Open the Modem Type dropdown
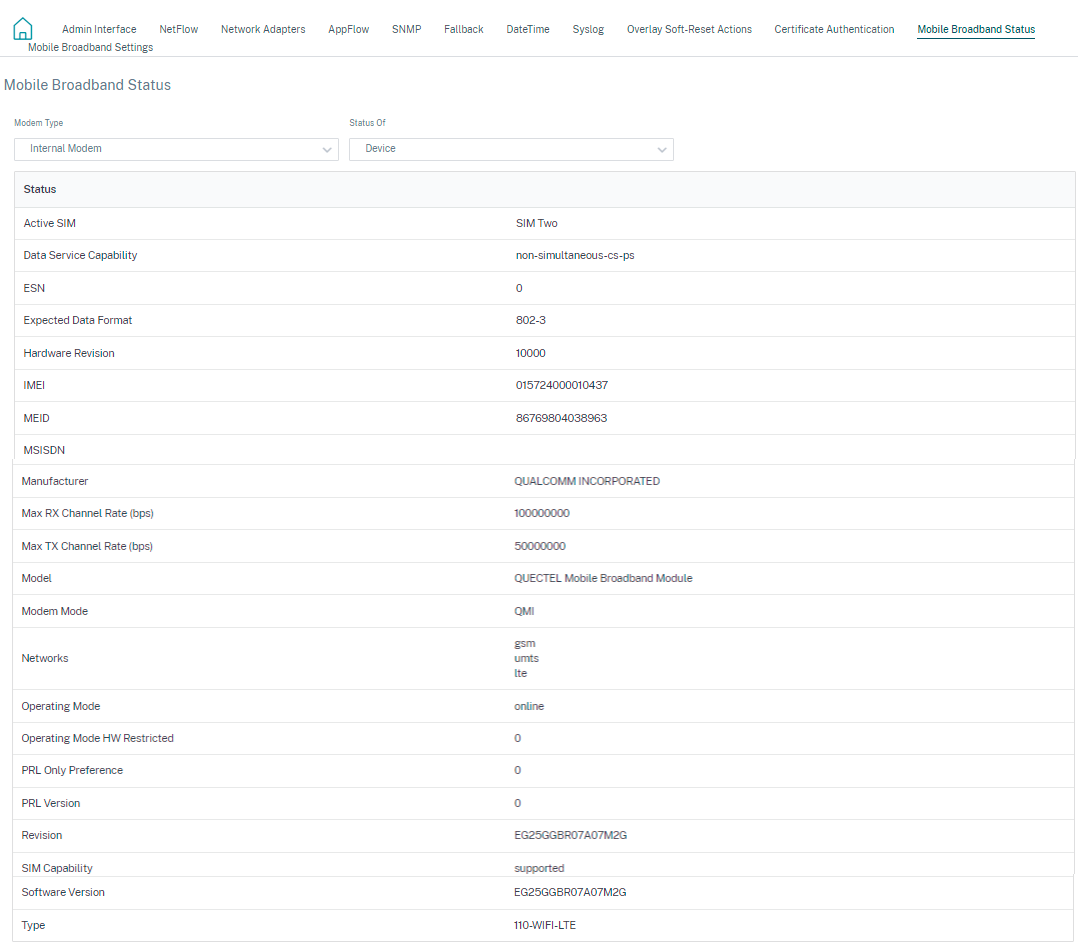Screen dimensions: 1078x943 click(176, 149)
